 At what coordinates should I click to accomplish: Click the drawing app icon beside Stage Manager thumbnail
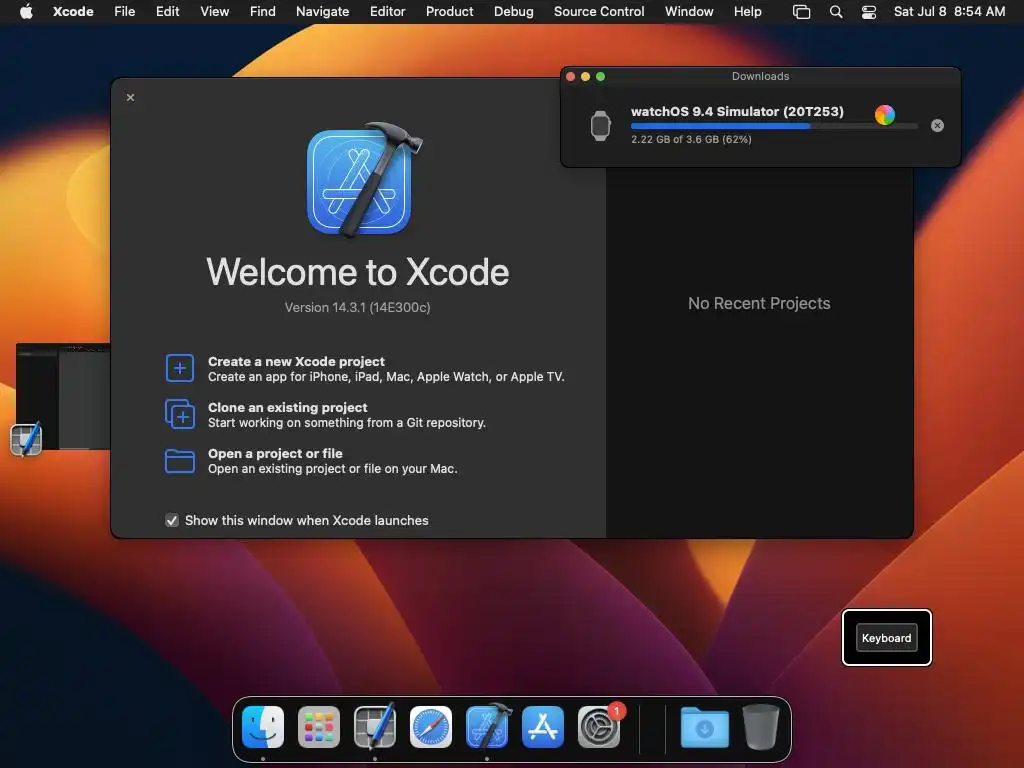[x=26, y=439]
